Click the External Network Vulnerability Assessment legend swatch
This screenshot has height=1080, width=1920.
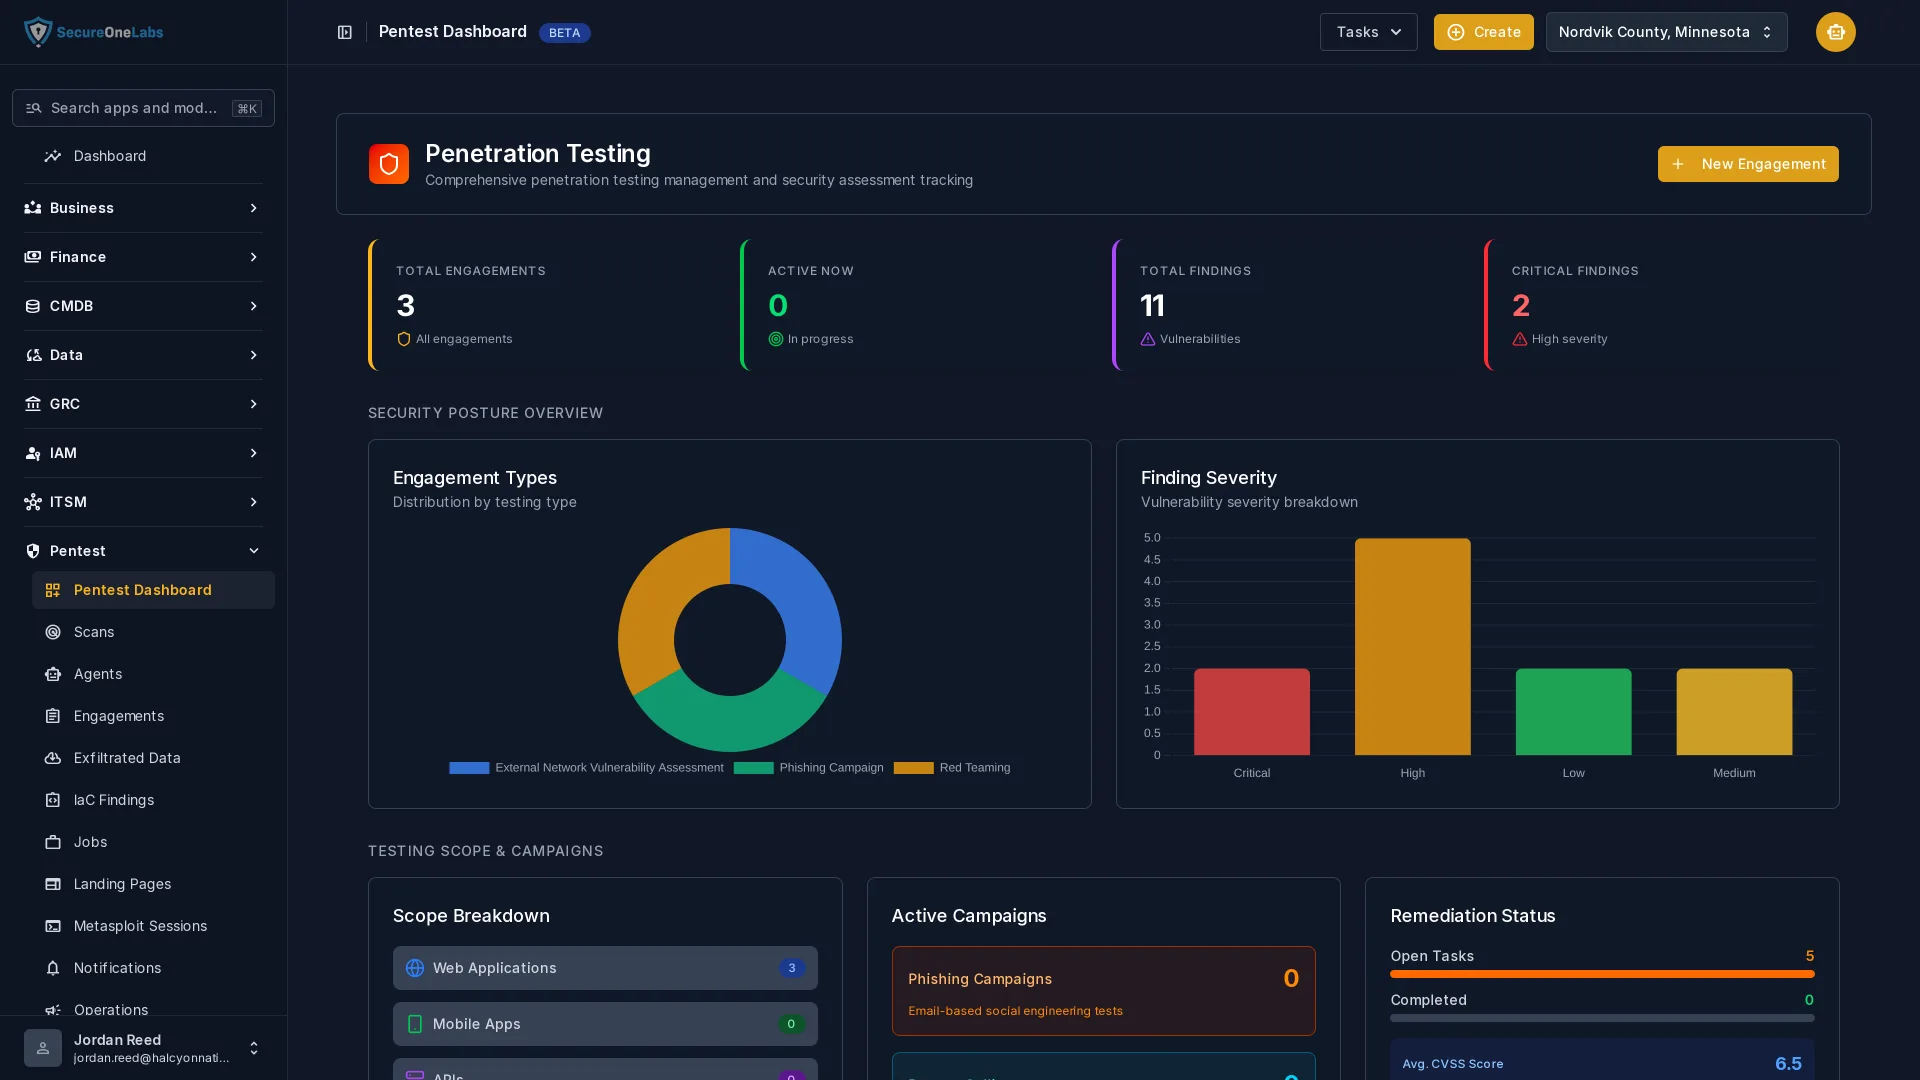[x=469, y=768]
